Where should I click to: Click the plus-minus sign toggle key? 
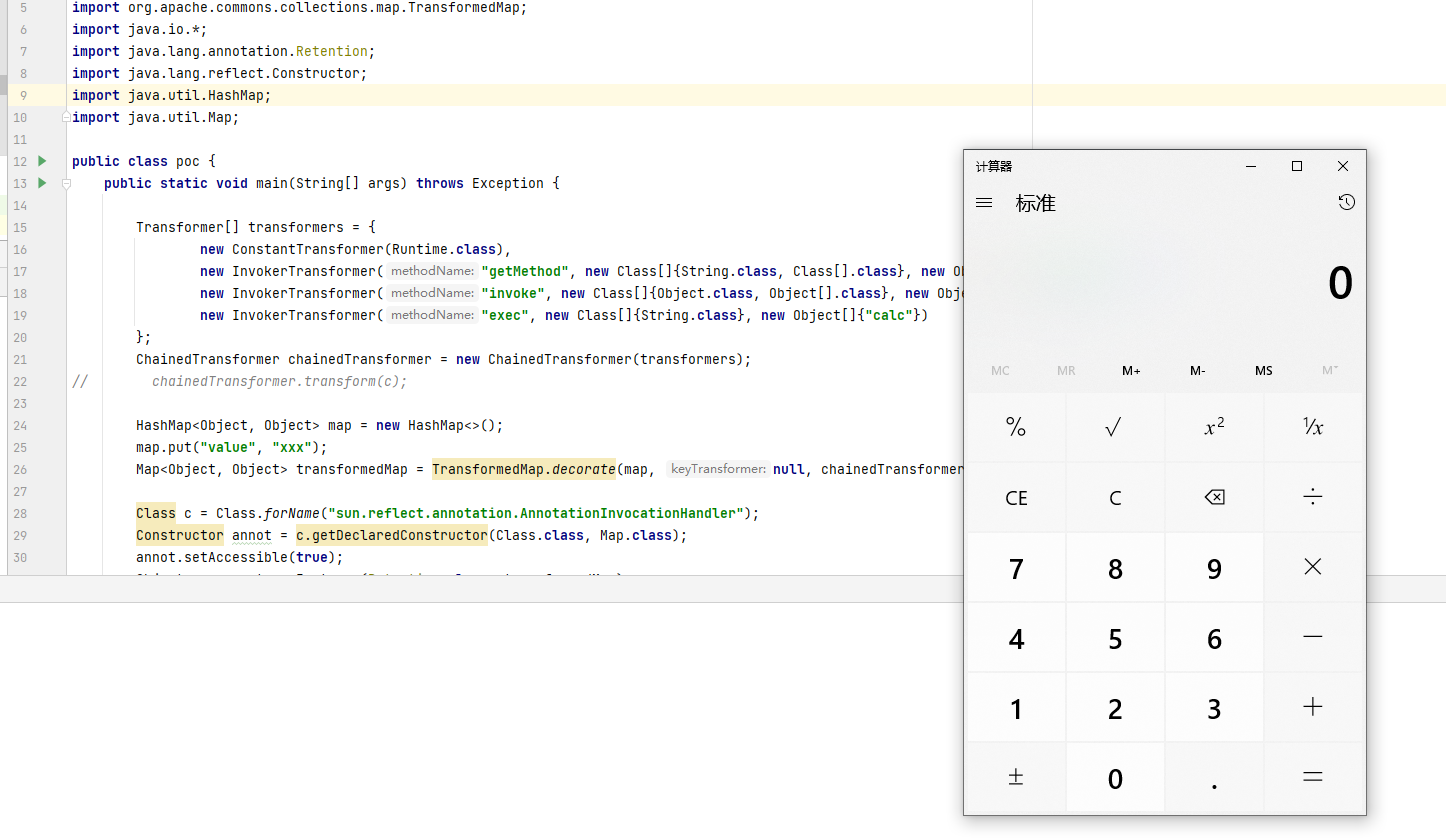[x=1016, y=777]
